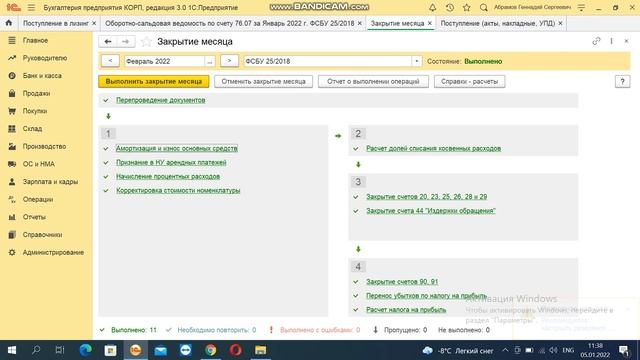
Task: Launch Microsoft Edge from taskbar
Action: [85, 350]
